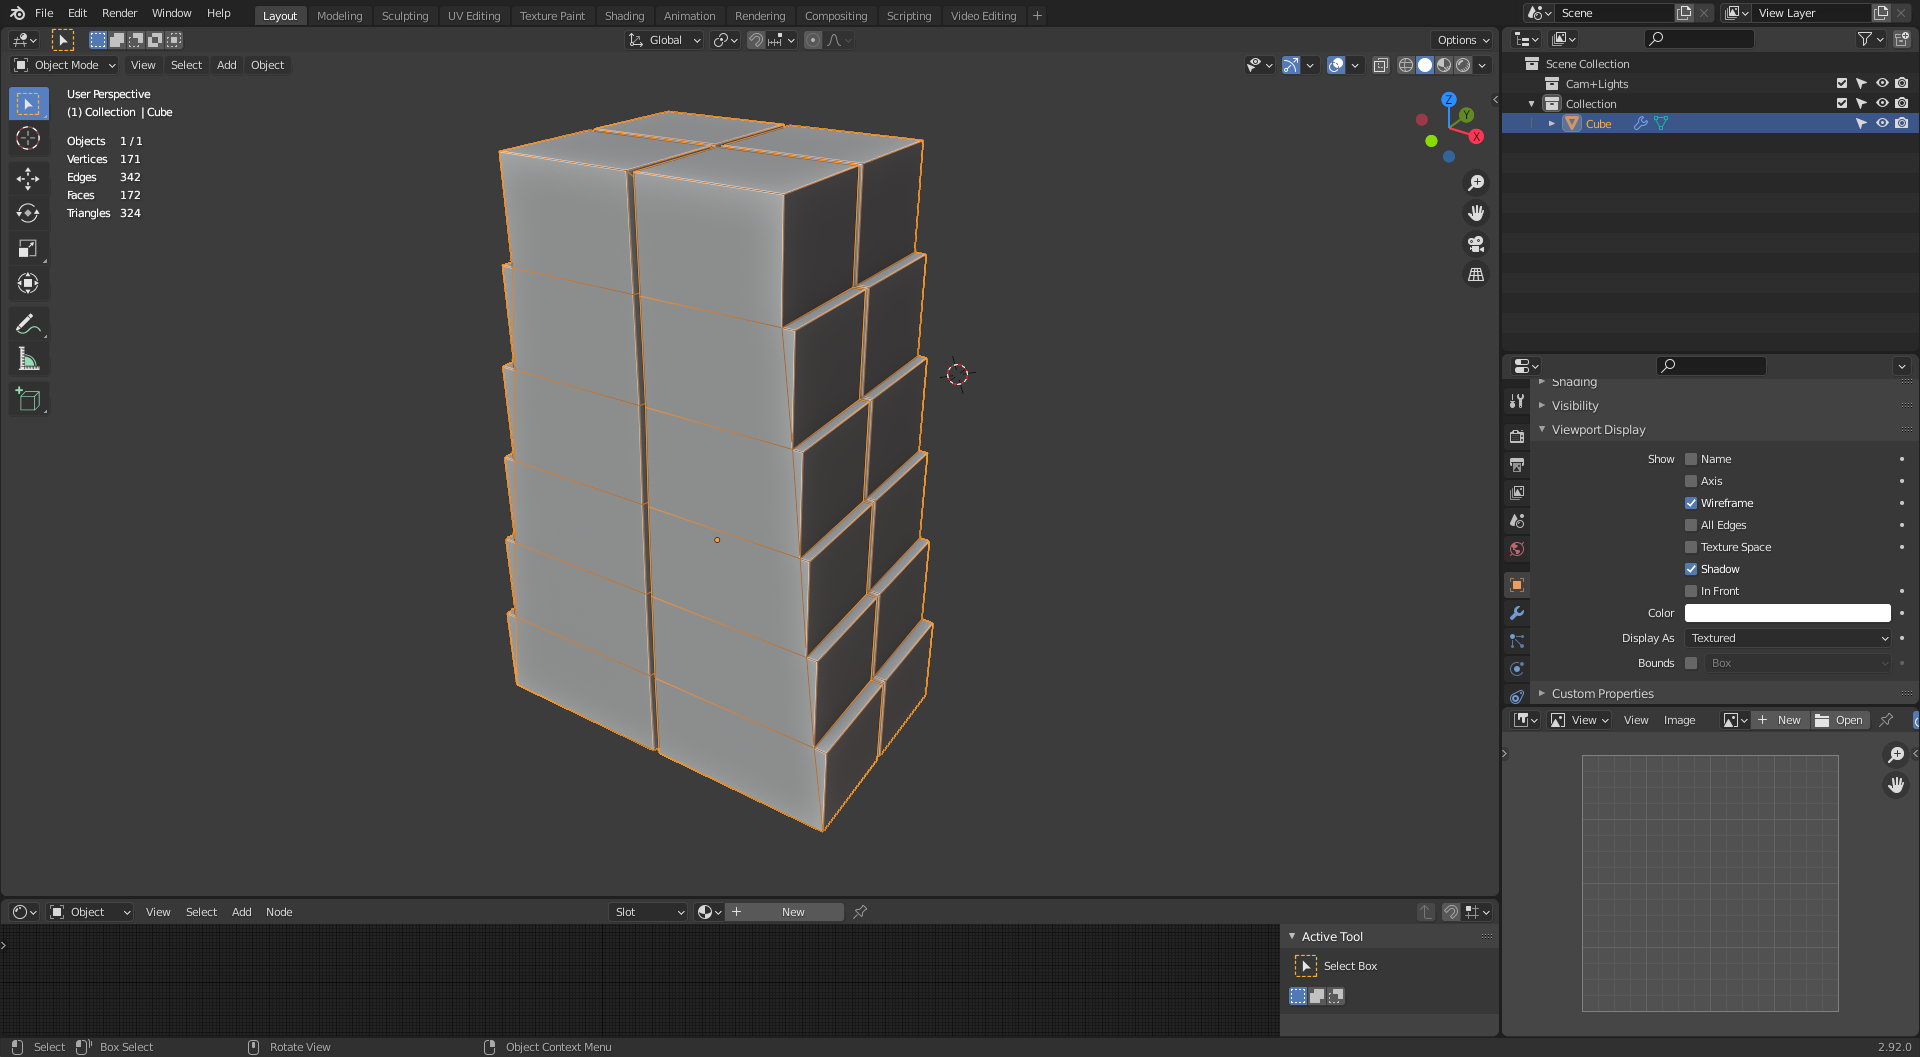Uncheck the Wireframe checkbox
Screen dimensions: 1920x1057
(x=1691, y=503)
